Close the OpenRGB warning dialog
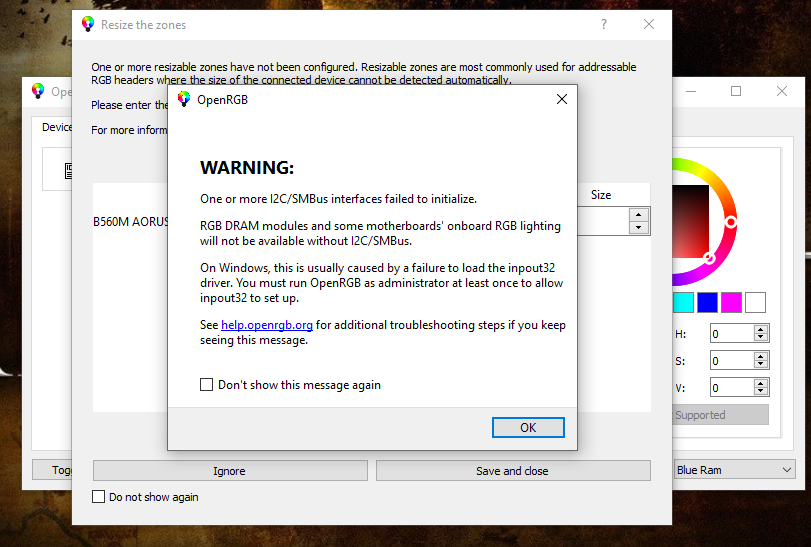 562,99
